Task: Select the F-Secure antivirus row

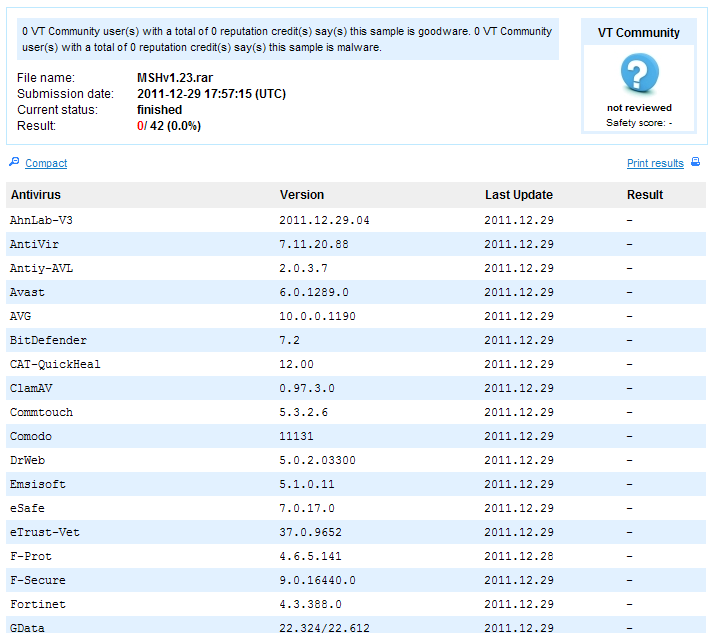Action: click(x=35, y=580)
